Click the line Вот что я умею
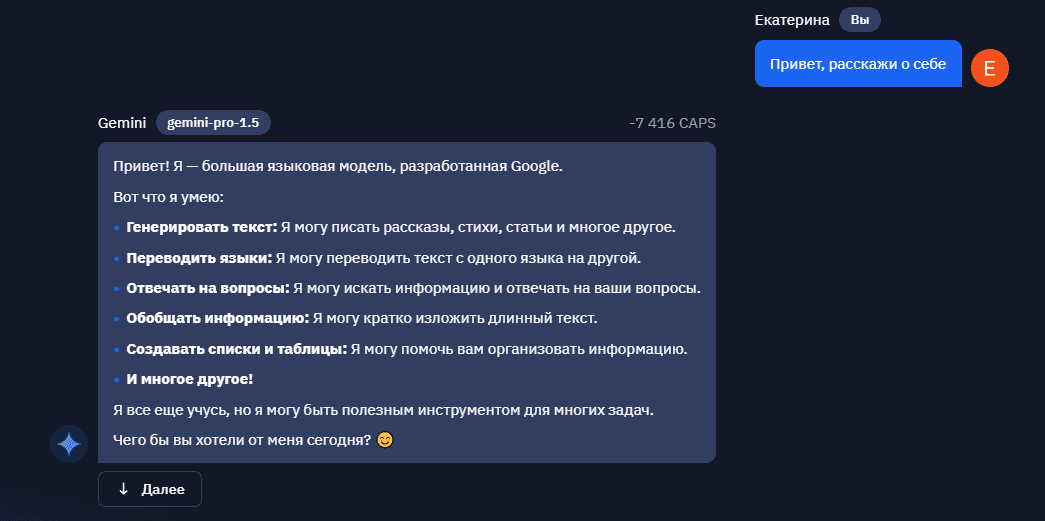This screenshot has height=521, width=1045. [x=169, y=197]
